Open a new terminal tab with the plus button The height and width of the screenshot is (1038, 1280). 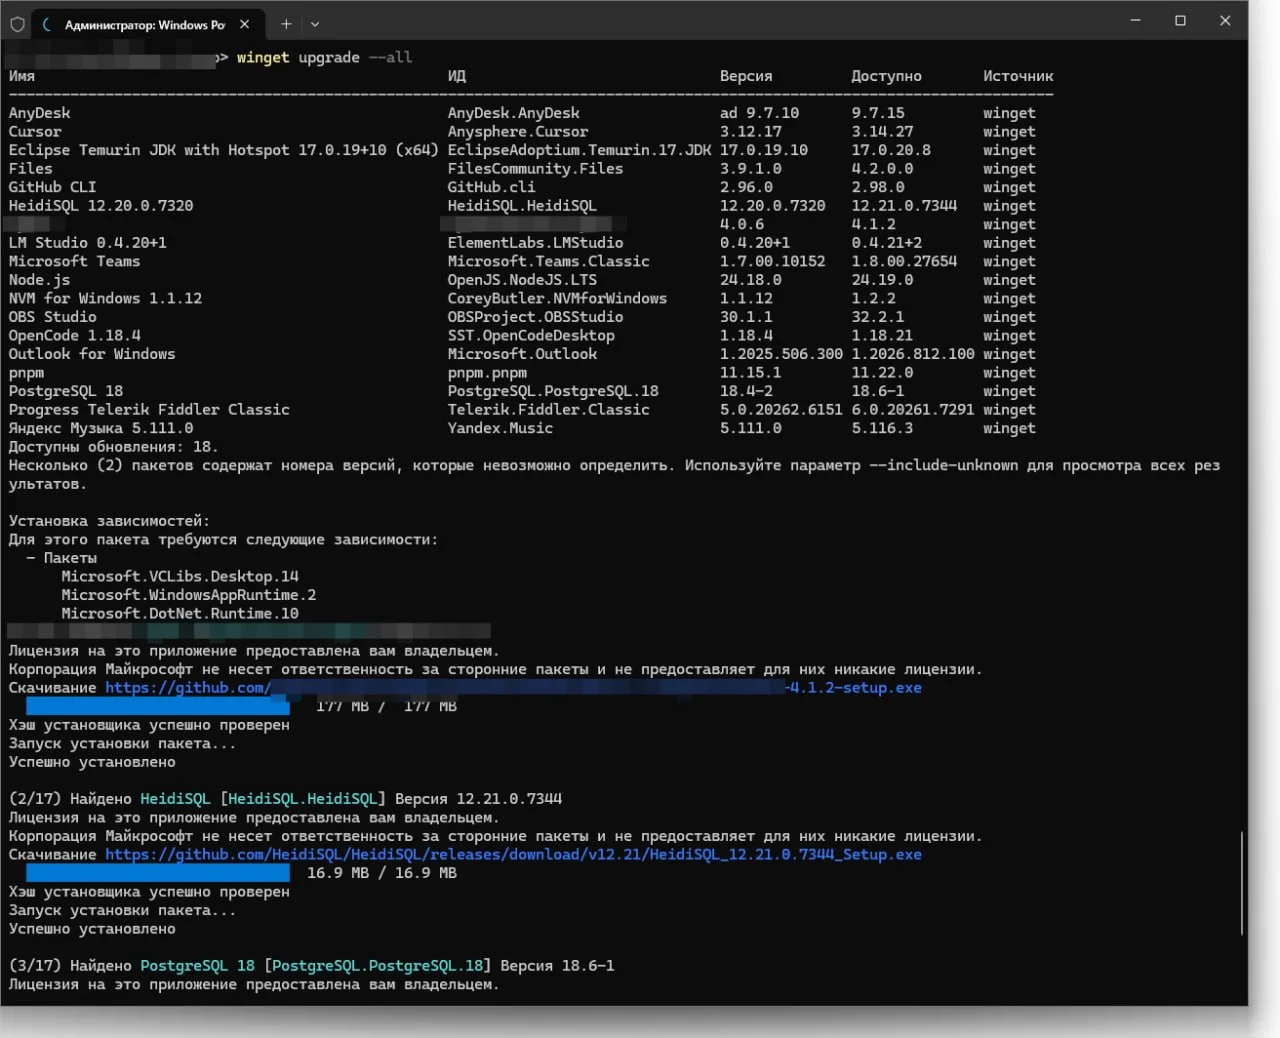click(286, 24)
